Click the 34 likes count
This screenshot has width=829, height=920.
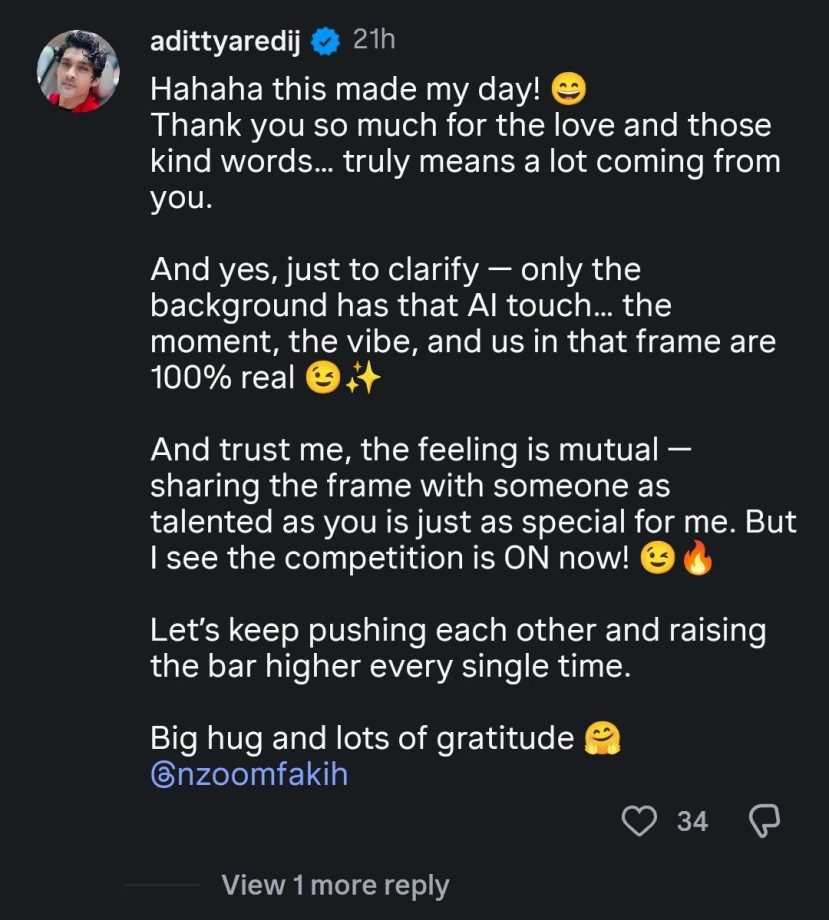point(692,821)
